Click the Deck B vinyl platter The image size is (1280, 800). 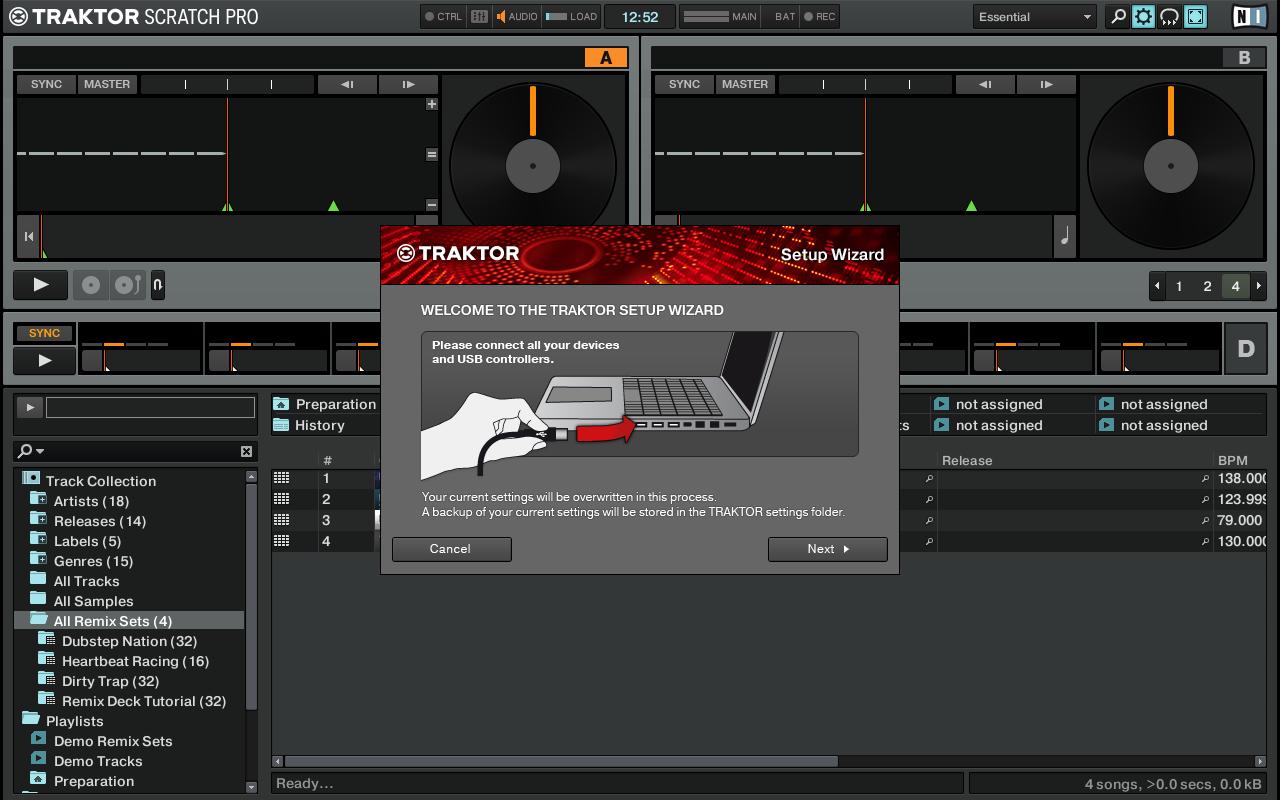coord(1170,165)
